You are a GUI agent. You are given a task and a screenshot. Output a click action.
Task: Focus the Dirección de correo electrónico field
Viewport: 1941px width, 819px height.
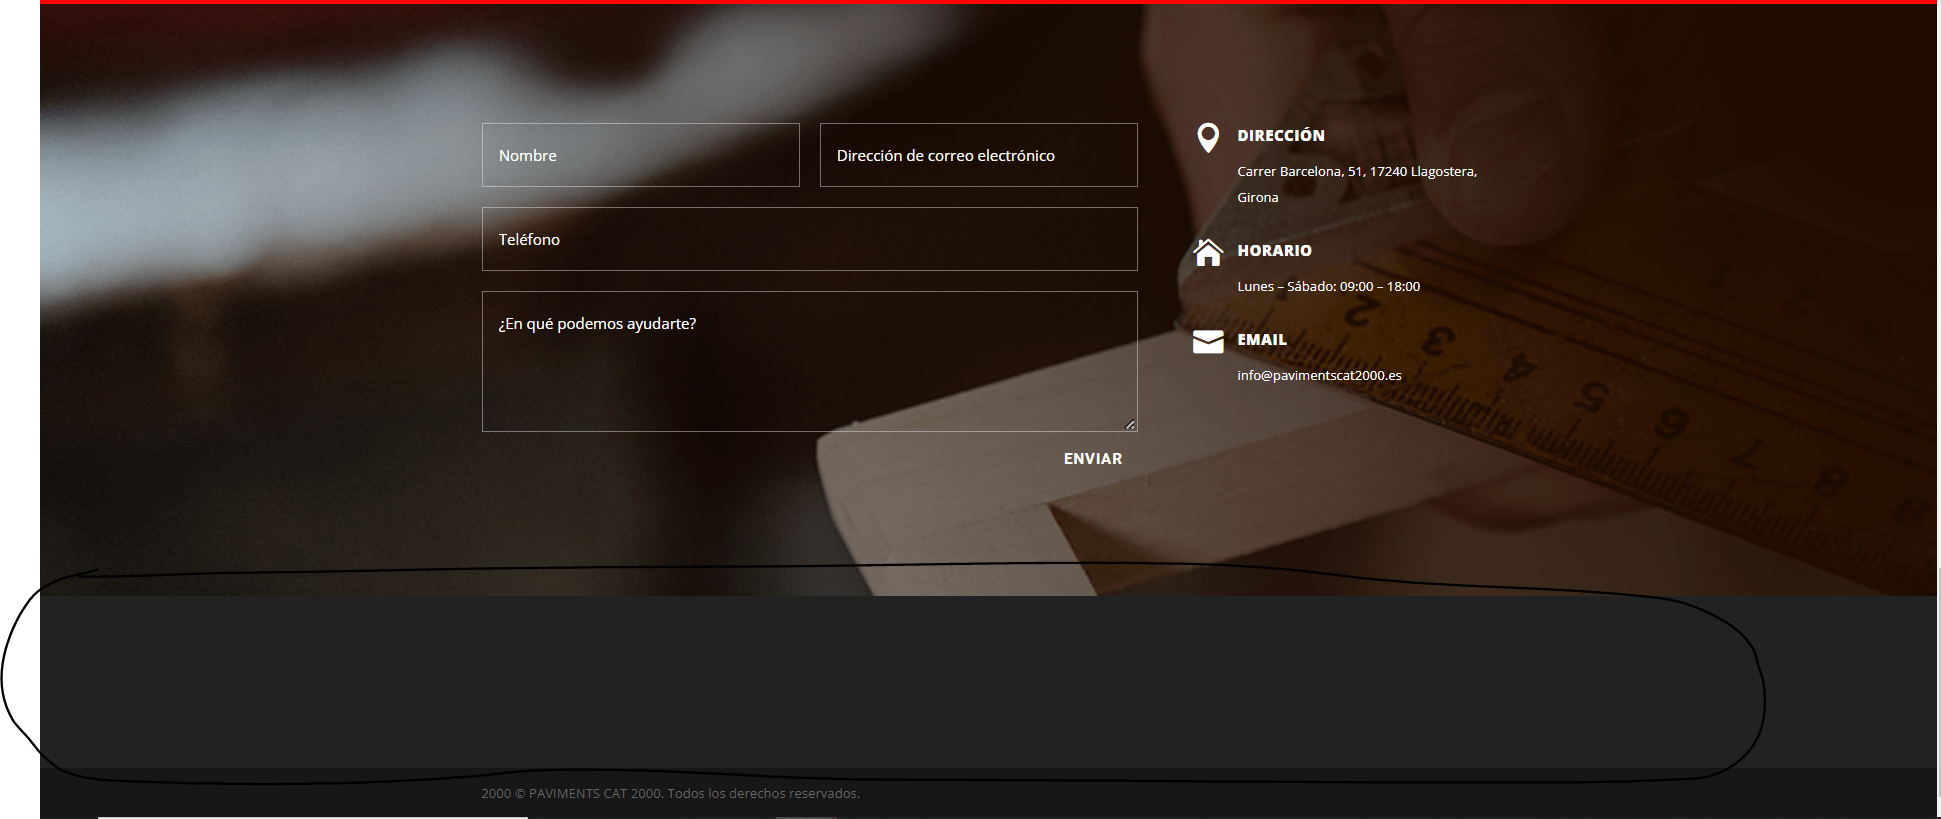tap(978, 155)
